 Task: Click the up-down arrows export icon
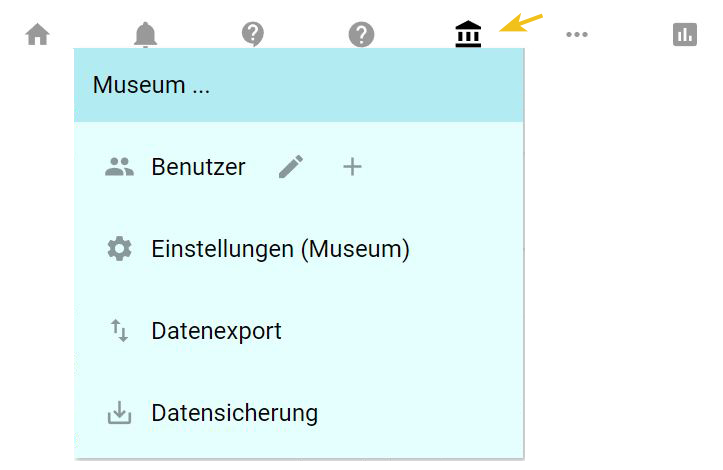(x=119, y=331)
